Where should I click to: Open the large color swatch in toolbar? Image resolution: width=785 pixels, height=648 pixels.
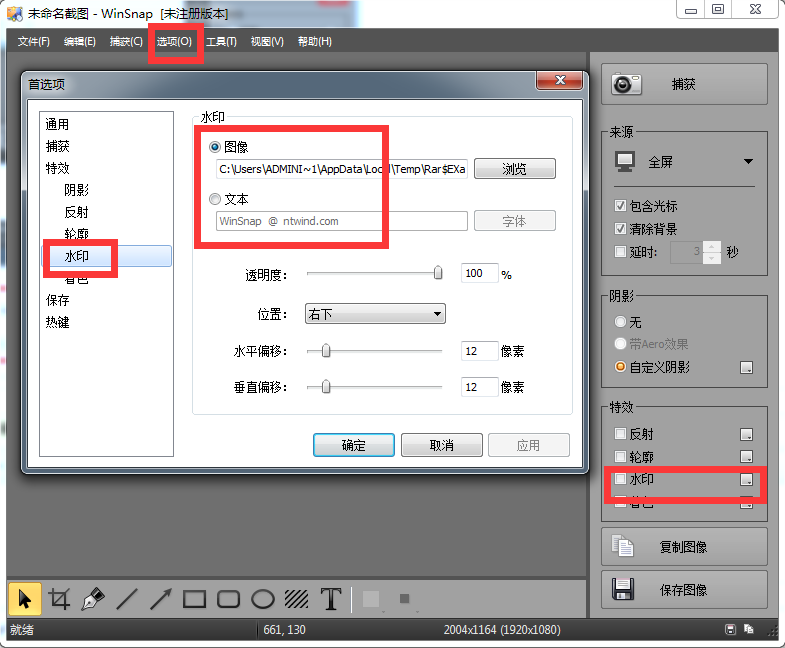(371, 599)
